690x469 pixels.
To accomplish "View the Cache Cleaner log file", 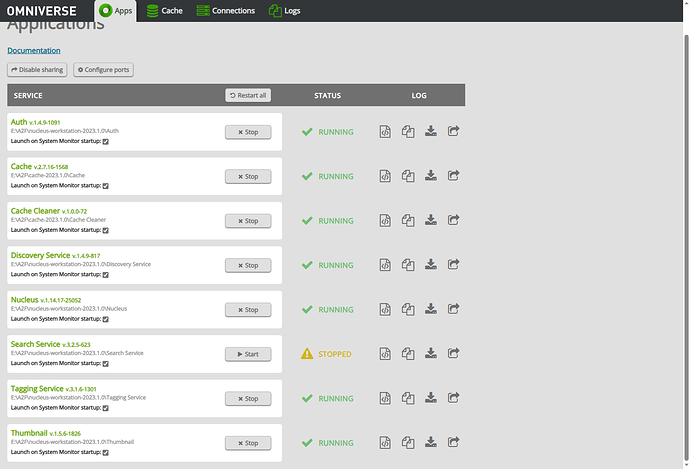I will click(385, 220).
